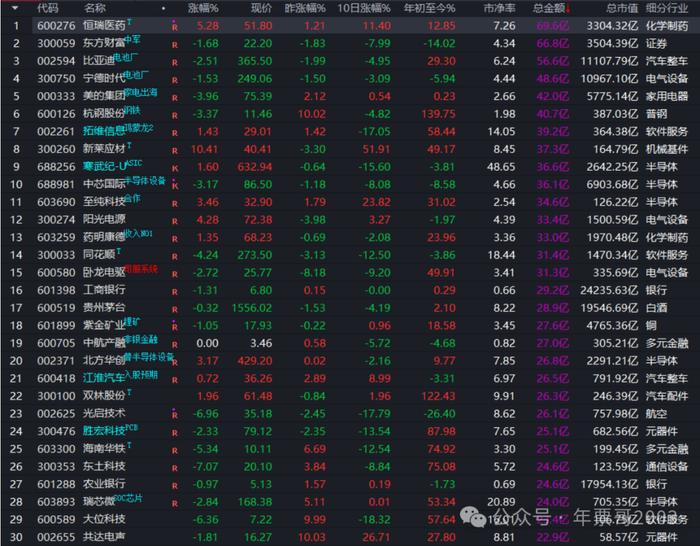Sort by the 涨幅% column header
Viewport: 700px width, 546px height.
[x=203, y=8]
